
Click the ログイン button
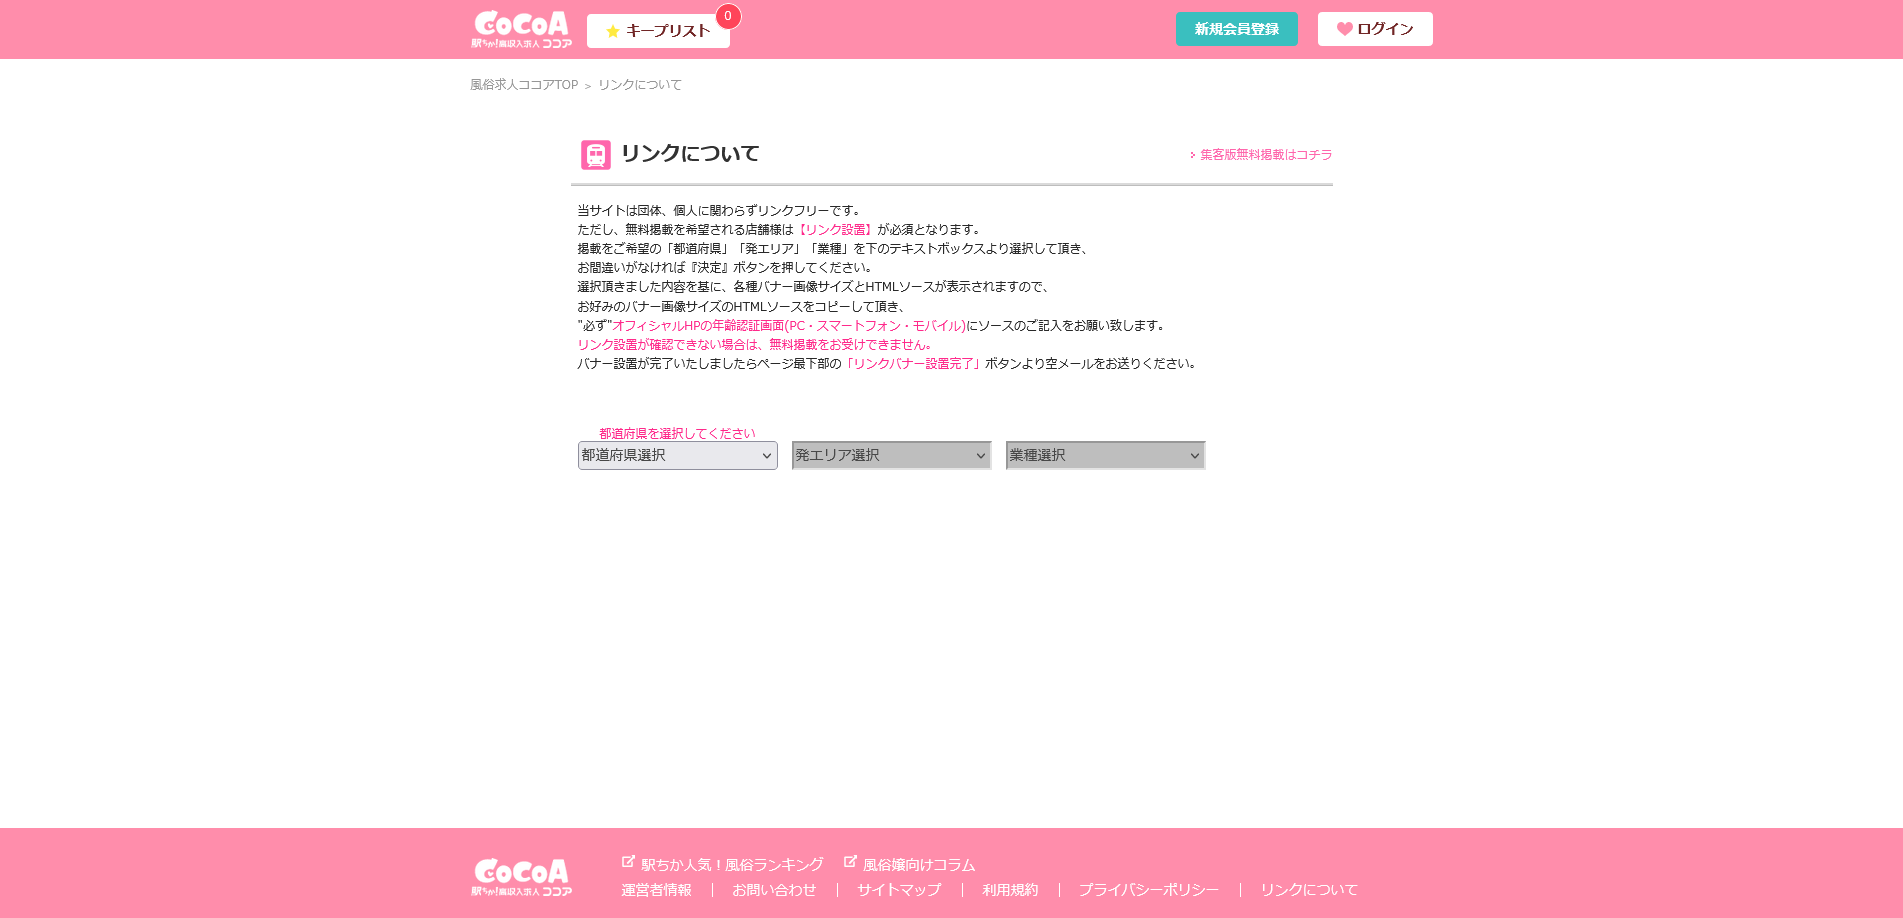[1375, 29]
